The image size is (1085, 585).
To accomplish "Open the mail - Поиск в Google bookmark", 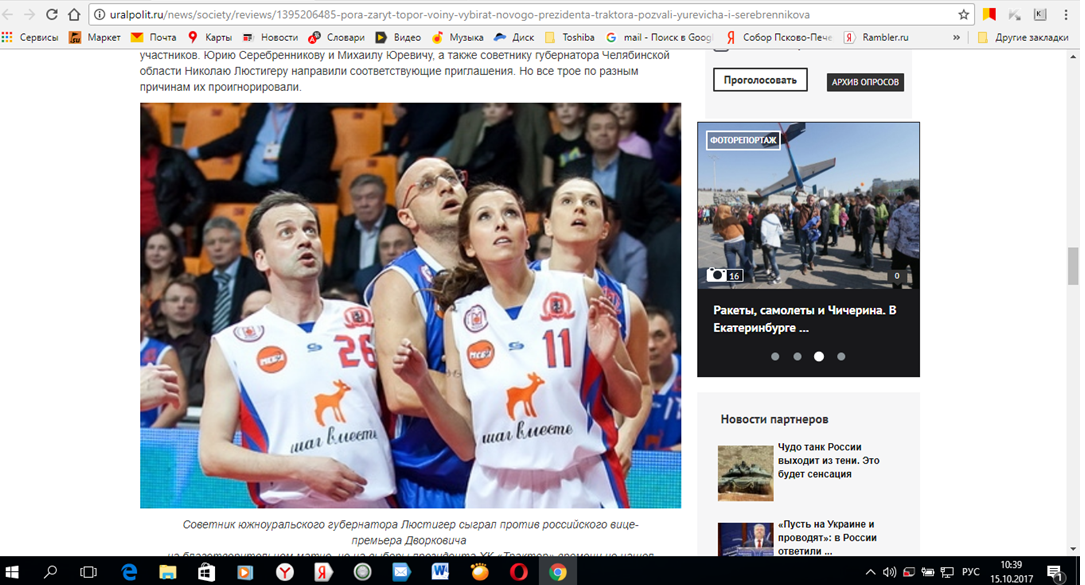I will click(659, 37).
